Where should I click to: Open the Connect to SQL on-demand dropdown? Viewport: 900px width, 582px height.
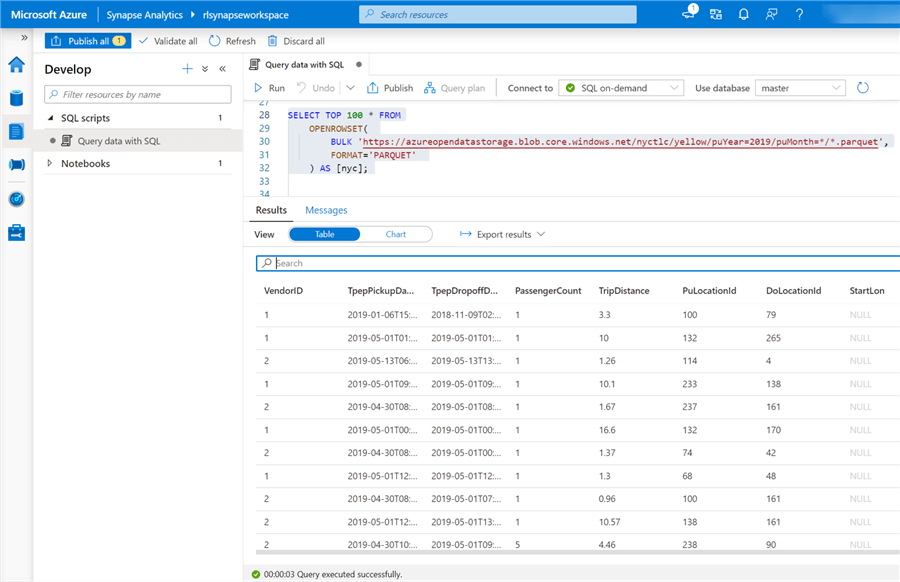pyautogui.click(x=620, y=88)
